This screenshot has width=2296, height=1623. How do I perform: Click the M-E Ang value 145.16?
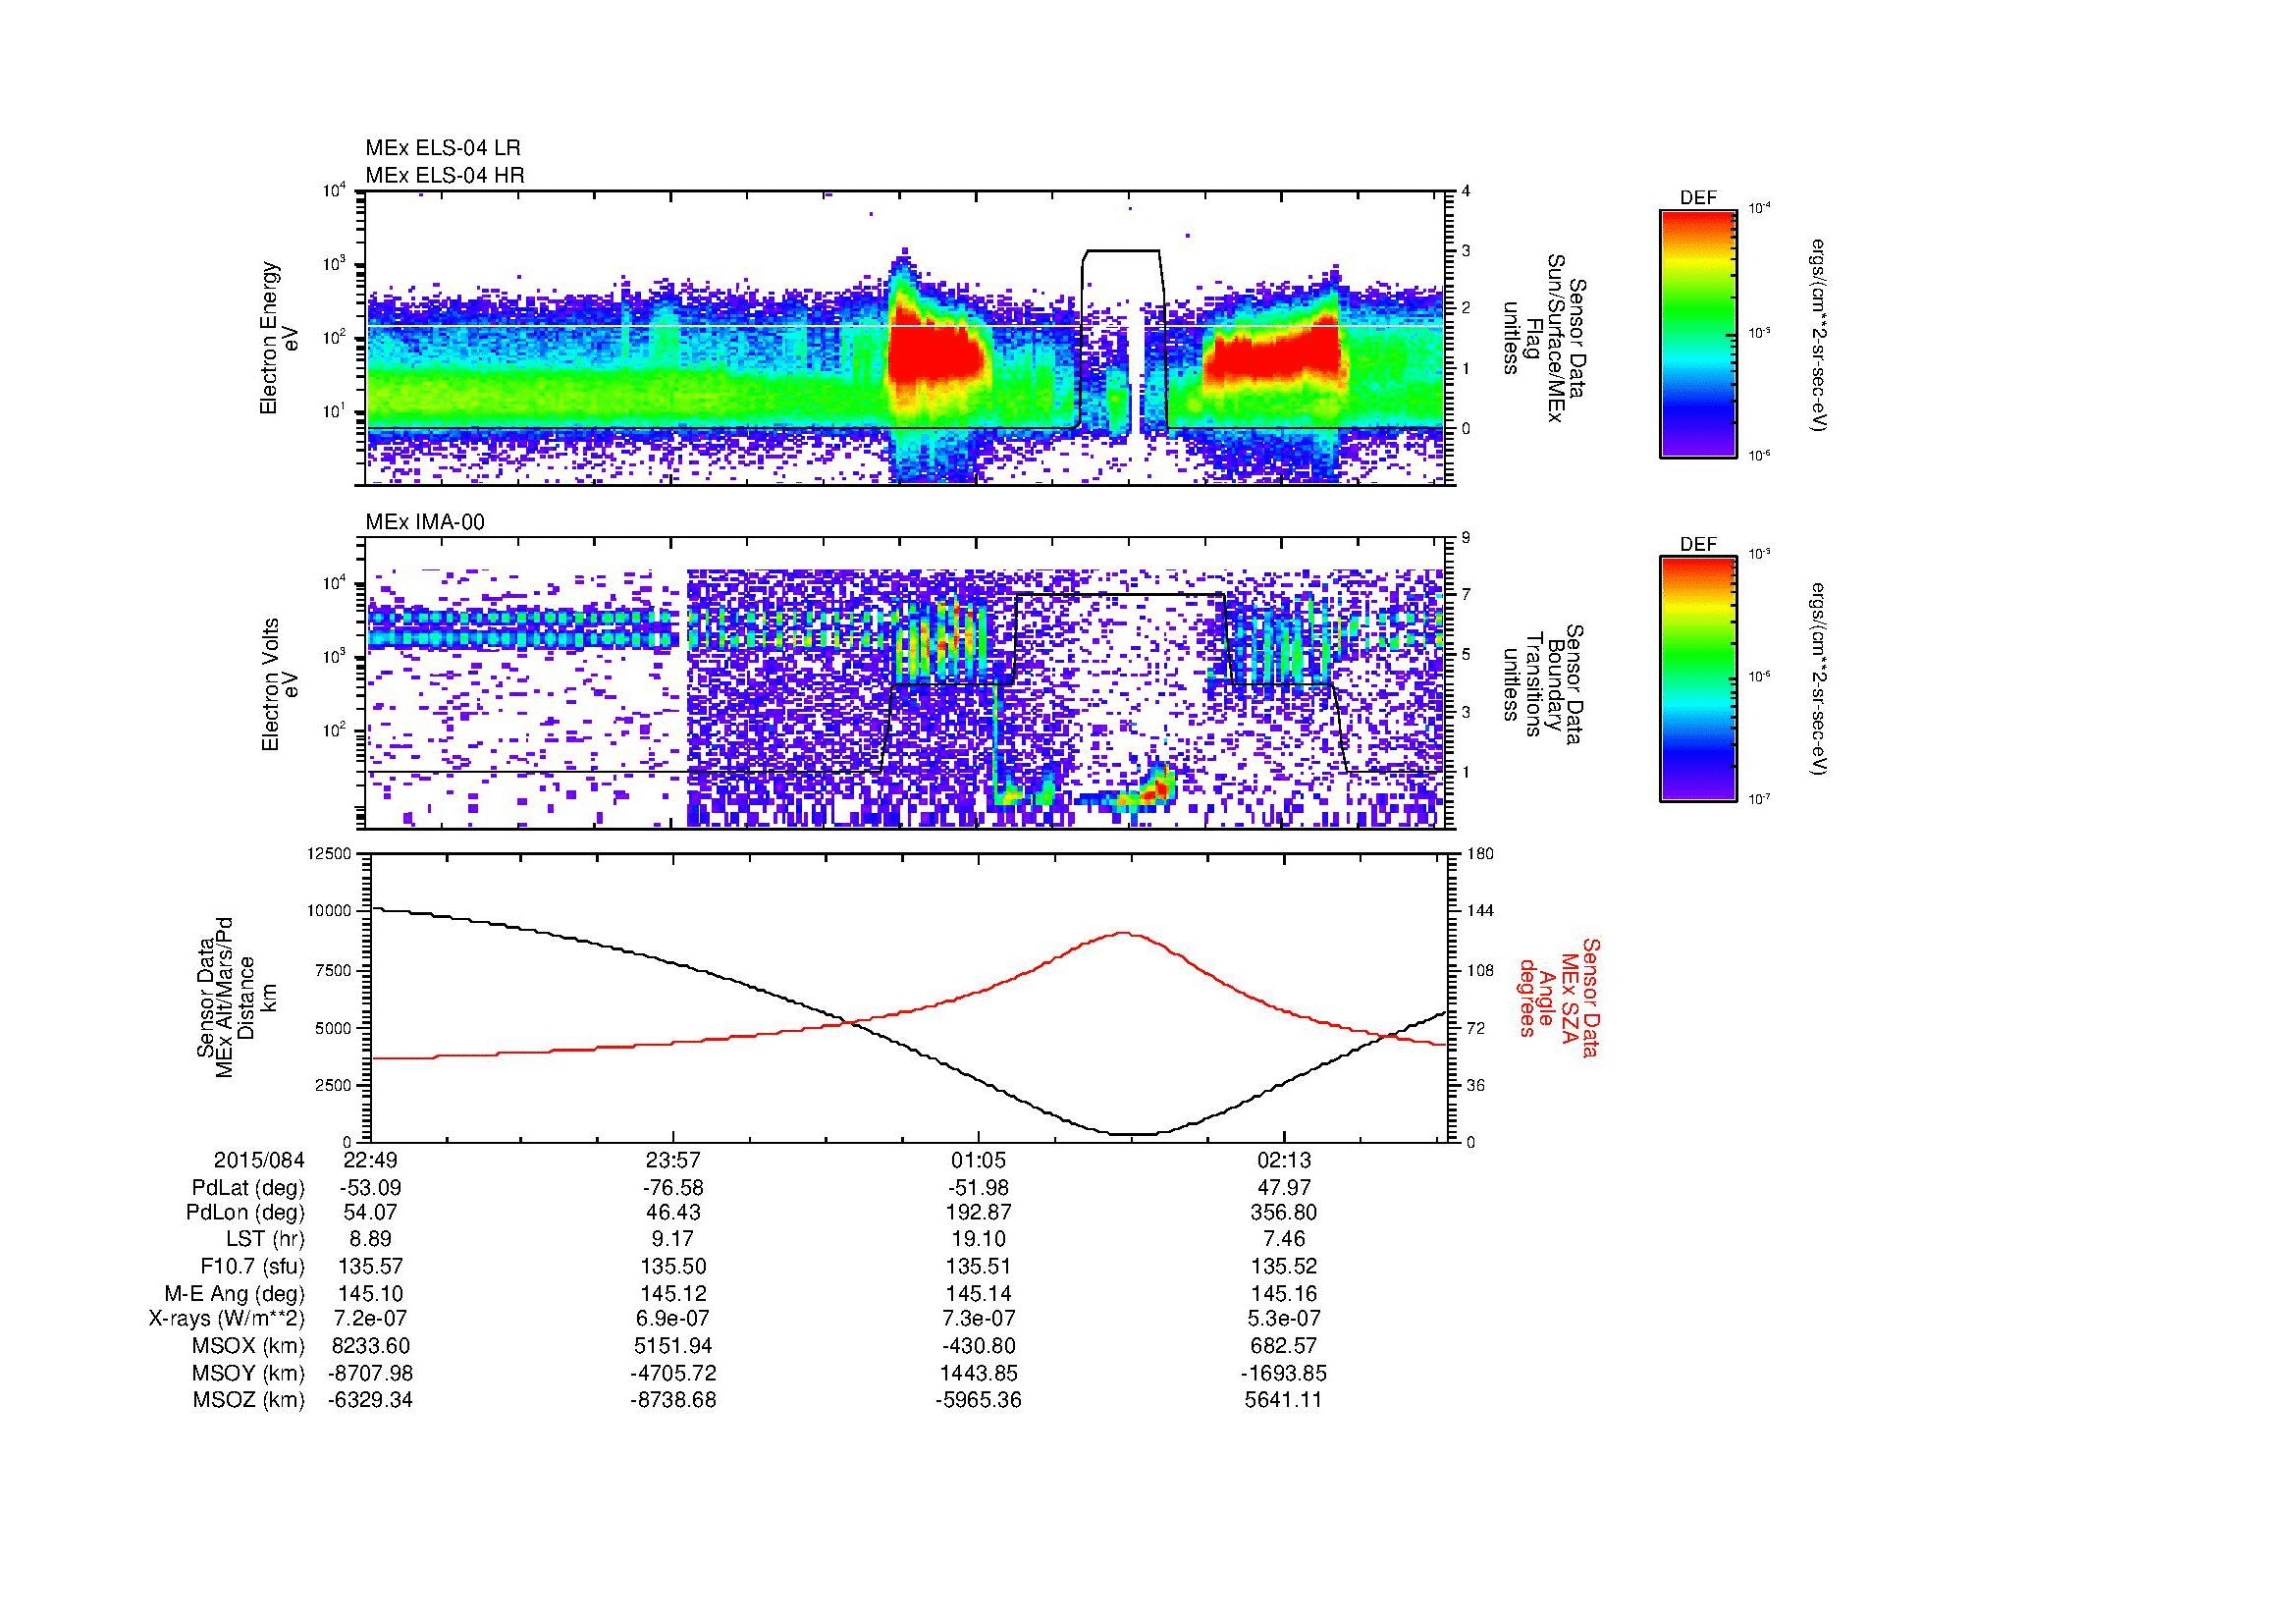click(1283, 1294)
